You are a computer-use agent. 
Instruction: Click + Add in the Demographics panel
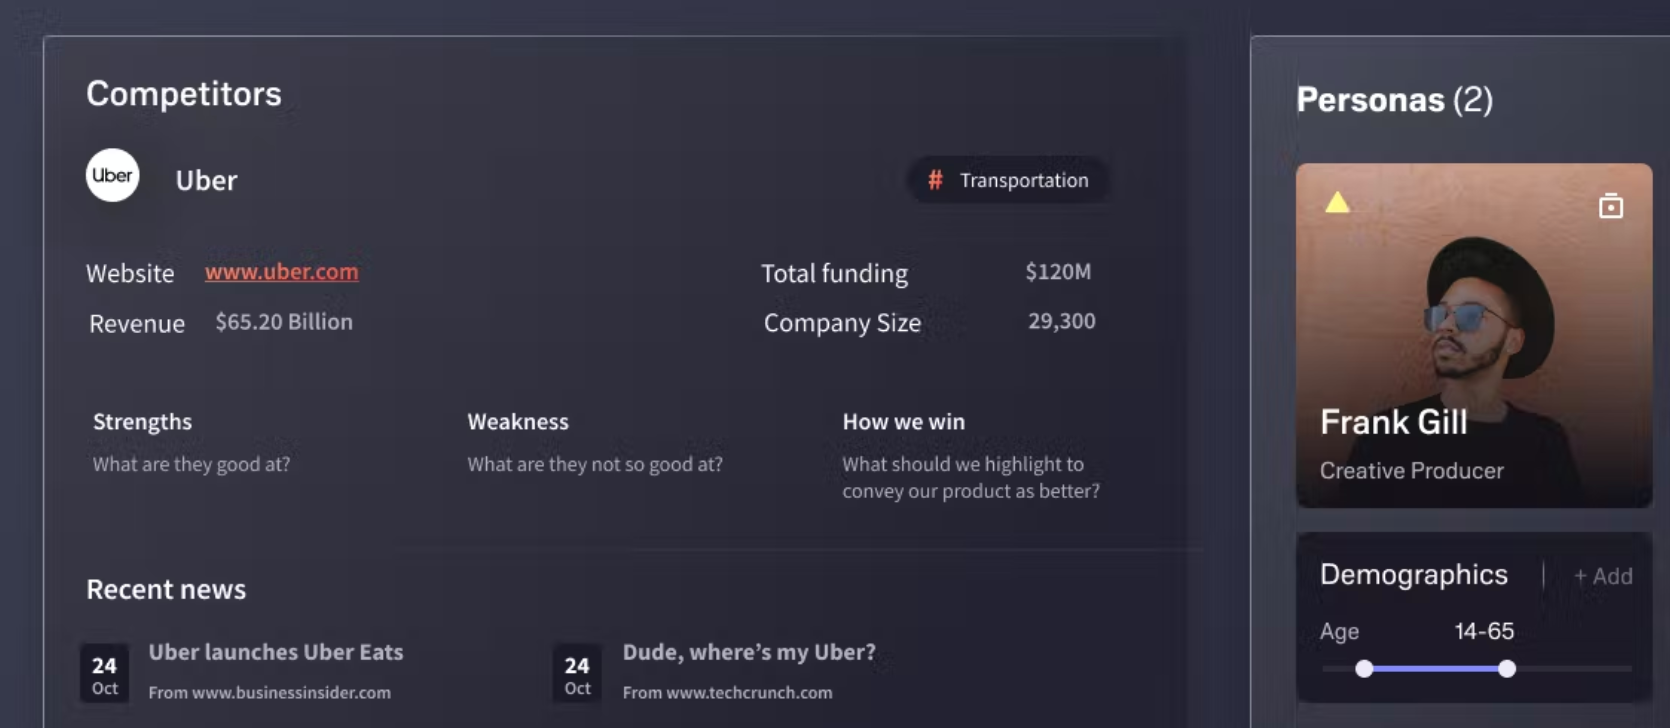click(1602, 576)
